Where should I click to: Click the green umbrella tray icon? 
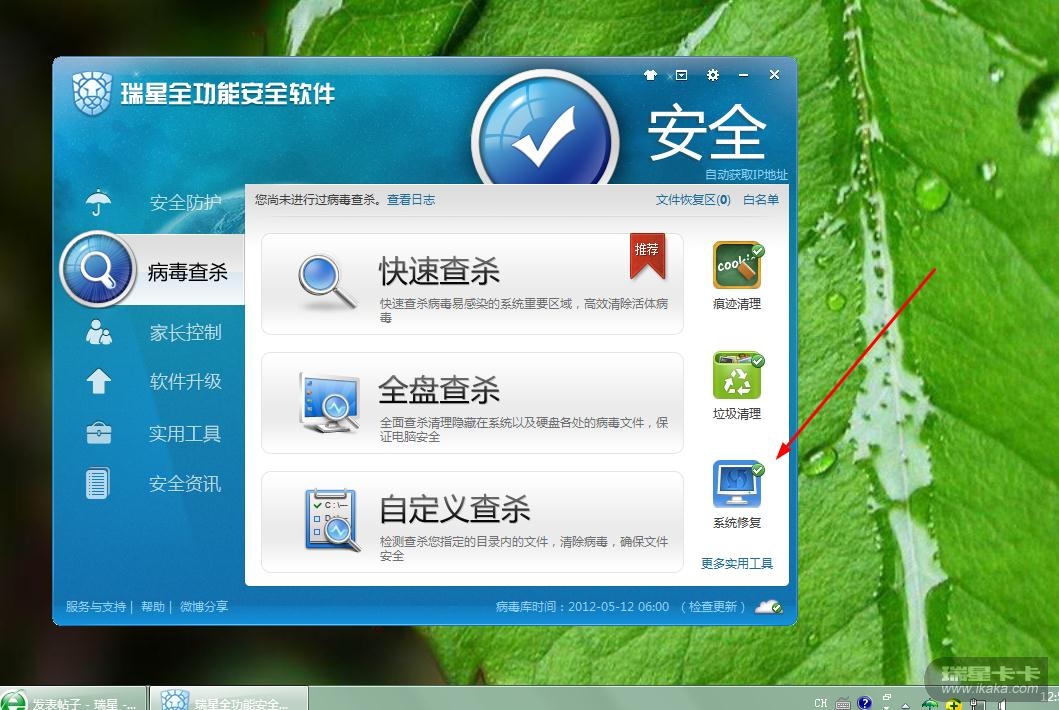click(x=930, y=704)
